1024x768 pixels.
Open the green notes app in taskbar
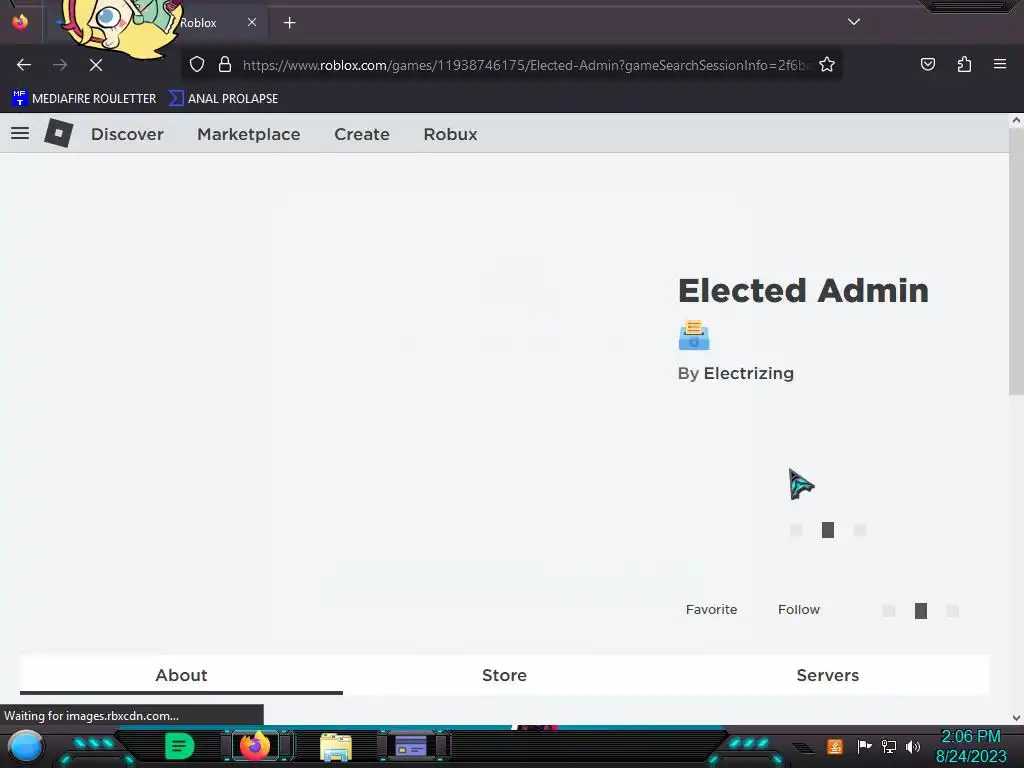click(179, 746)
